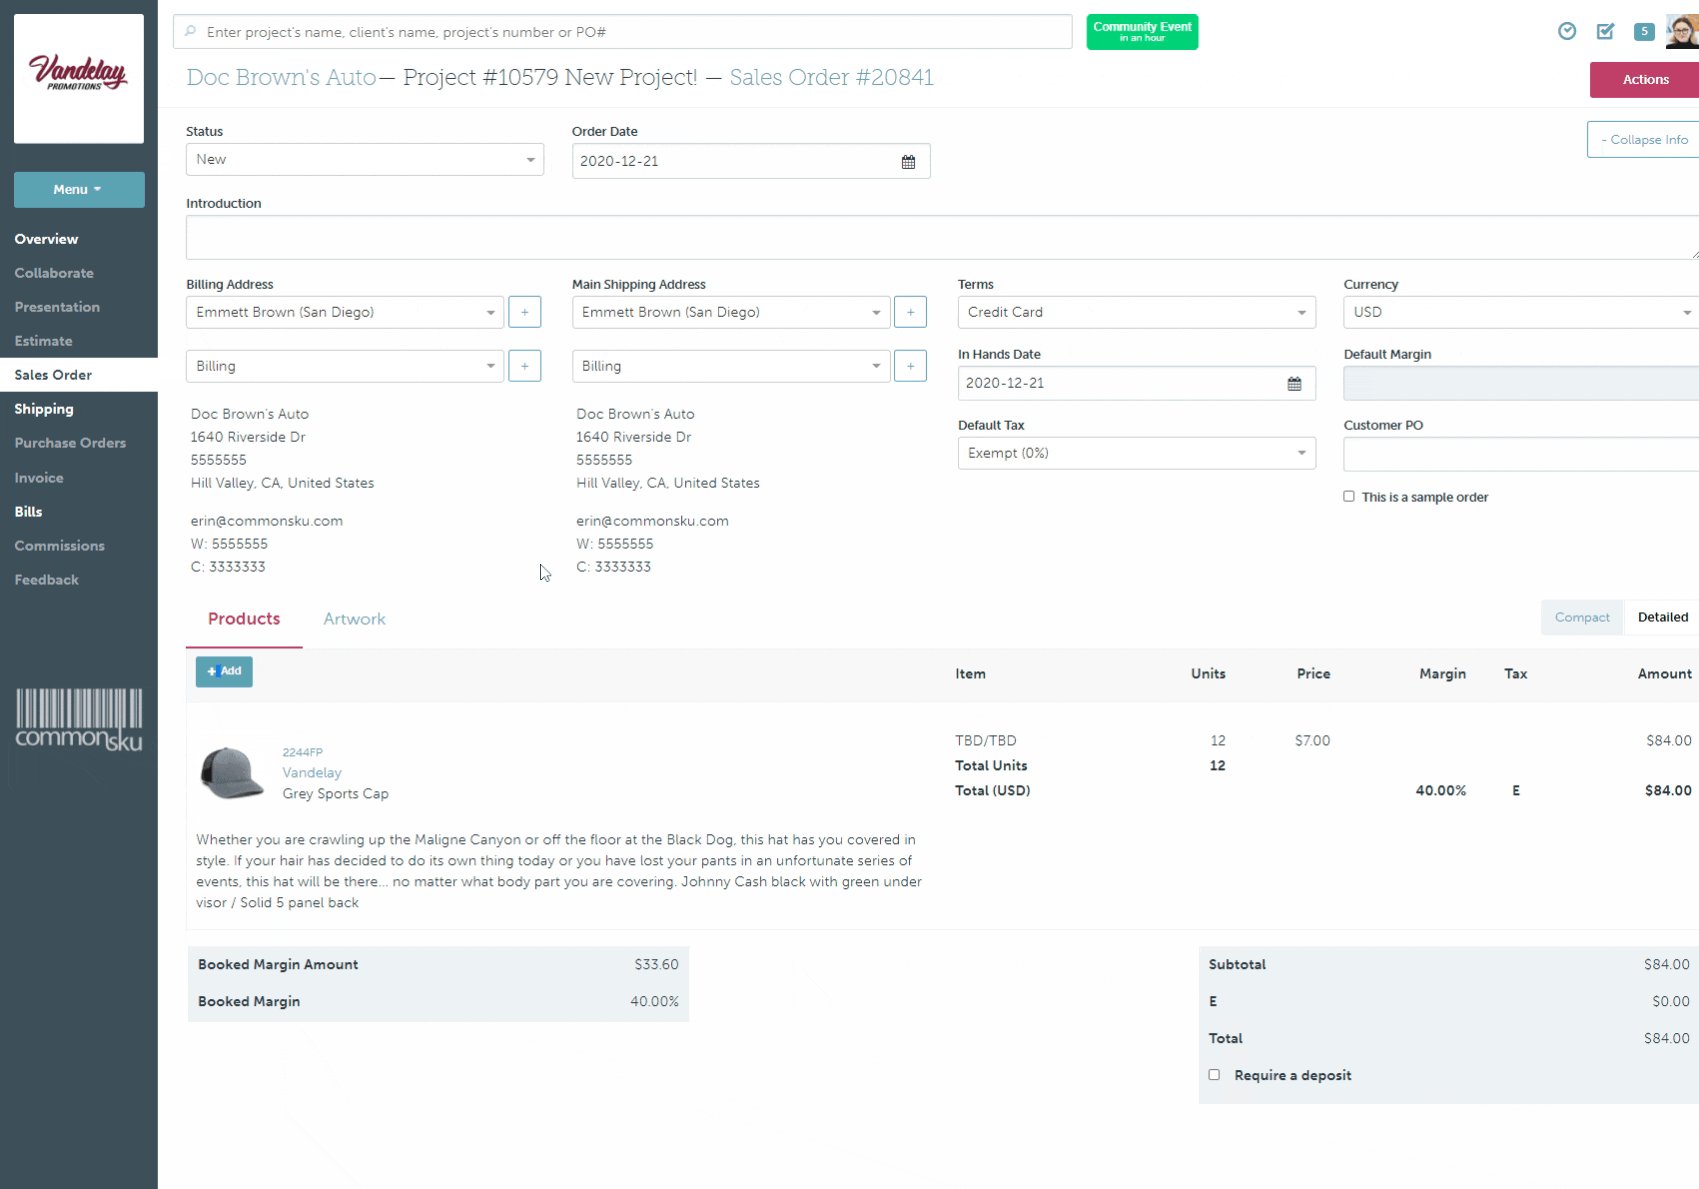Switch to Compact product view
Screen dimensions: 1699x1189
(1582, 618)
